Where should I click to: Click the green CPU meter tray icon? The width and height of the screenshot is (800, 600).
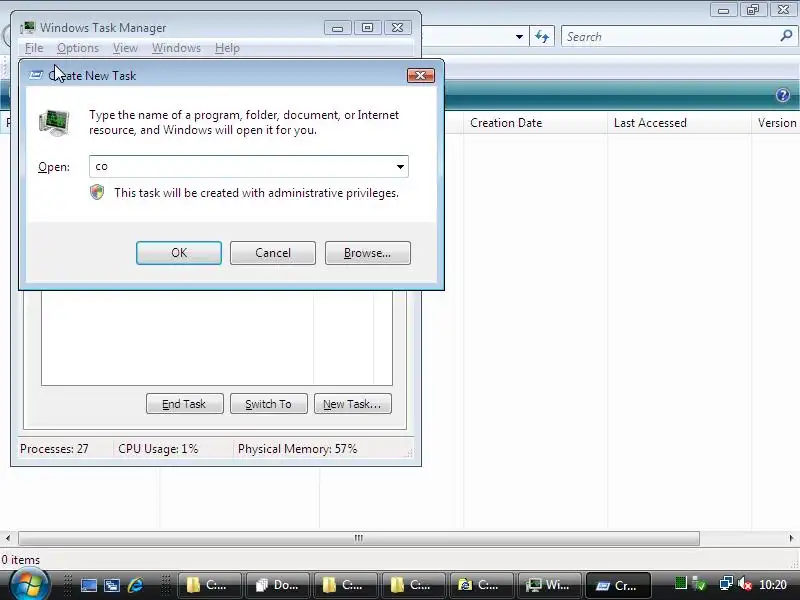point(681,583)
